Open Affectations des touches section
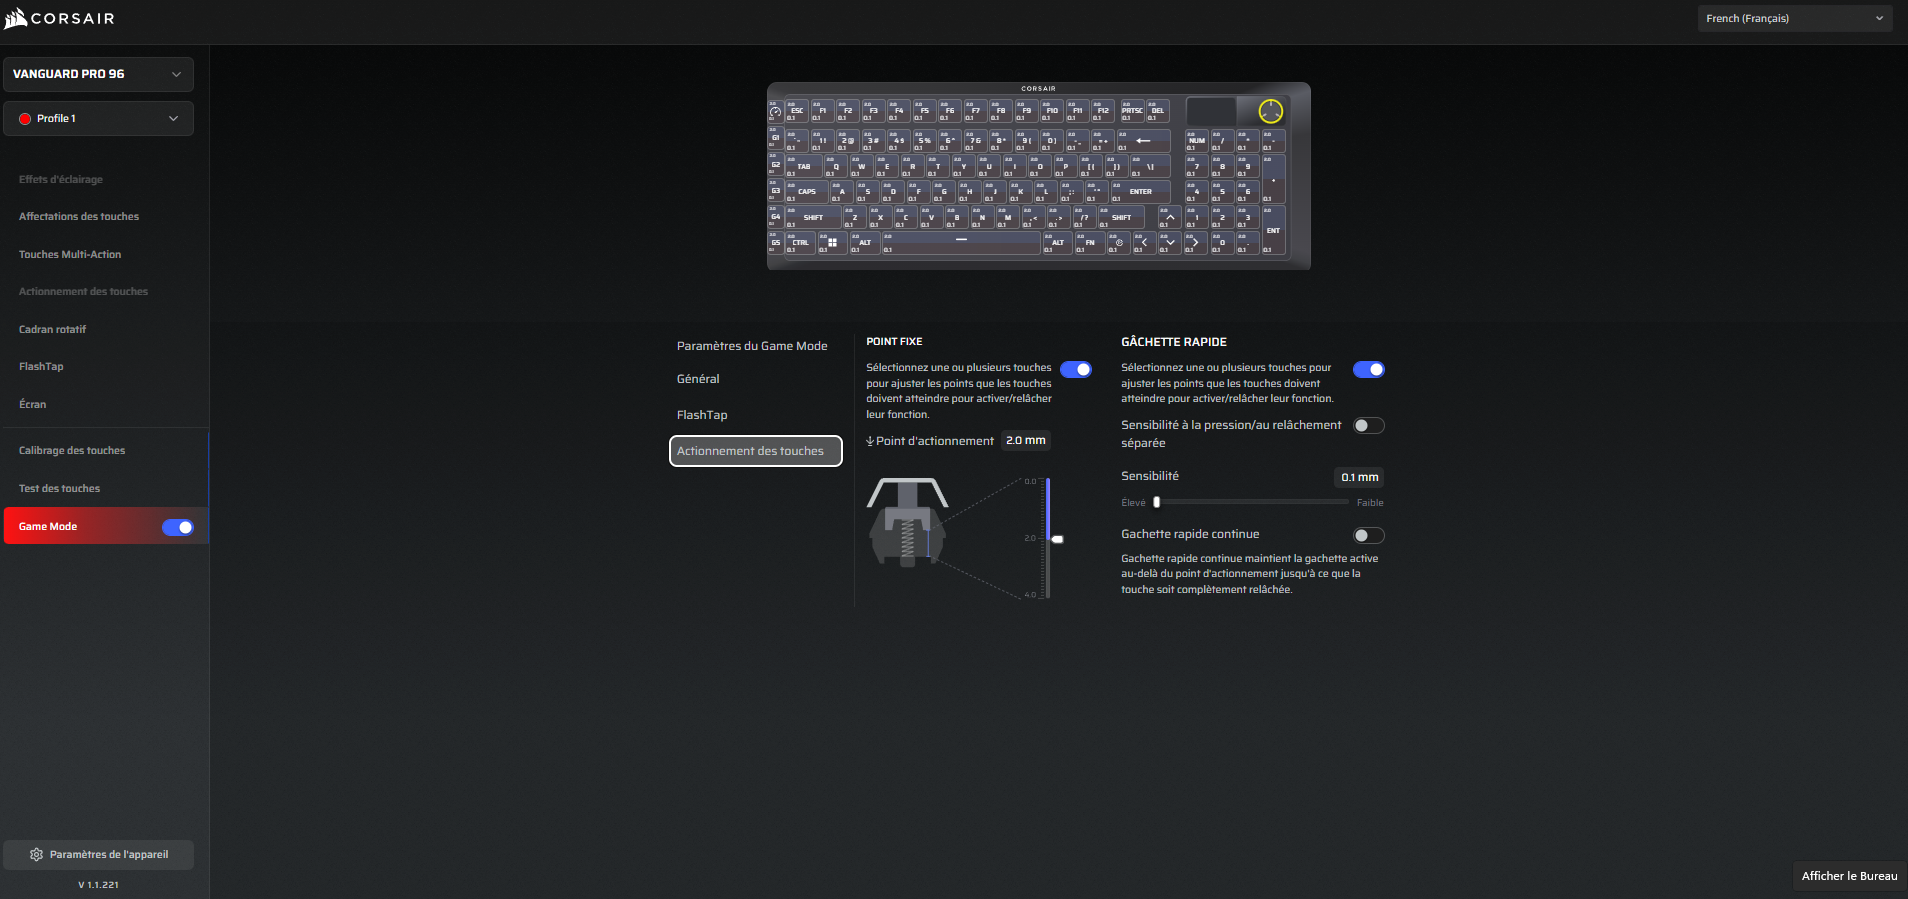The image size is (1908, 899). click(79, 217)
